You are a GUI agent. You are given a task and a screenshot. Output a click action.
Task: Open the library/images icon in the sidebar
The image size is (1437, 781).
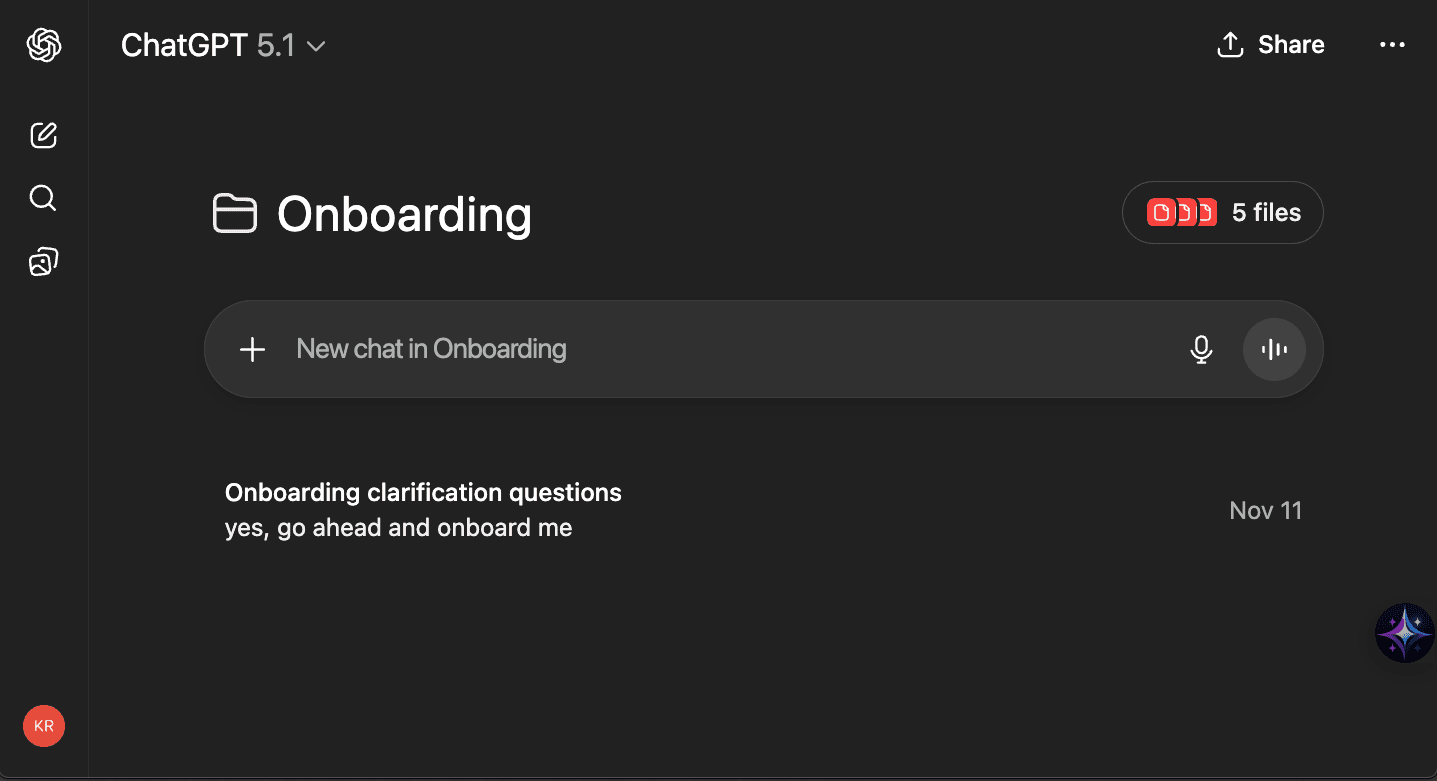(x=43, y=260)
